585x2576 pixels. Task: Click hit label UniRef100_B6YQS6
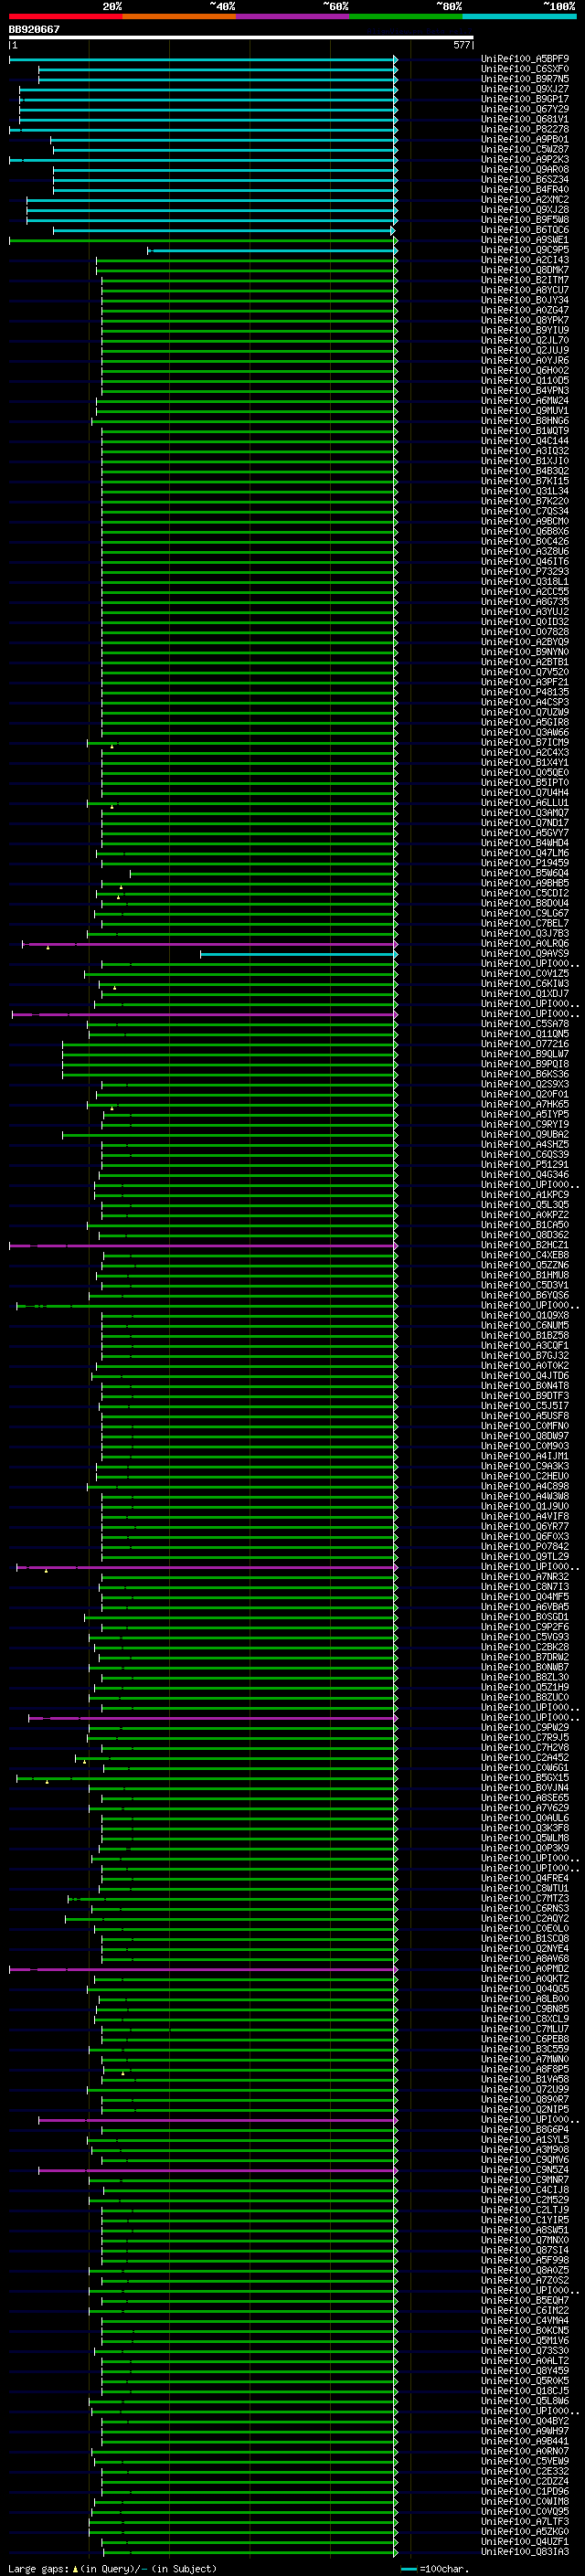coord(525,1295)
